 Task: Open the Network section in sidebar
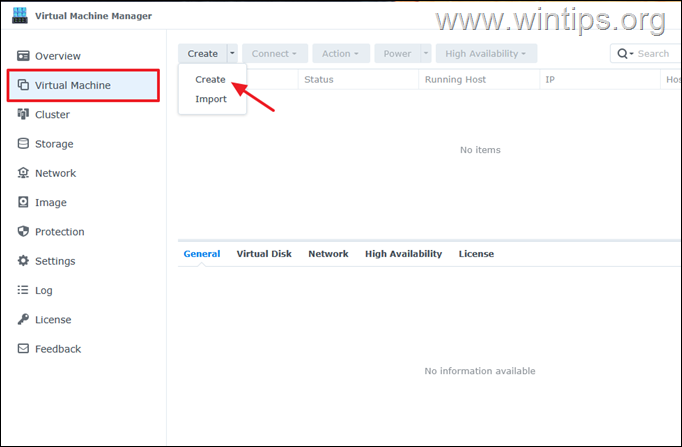point(56,173)
